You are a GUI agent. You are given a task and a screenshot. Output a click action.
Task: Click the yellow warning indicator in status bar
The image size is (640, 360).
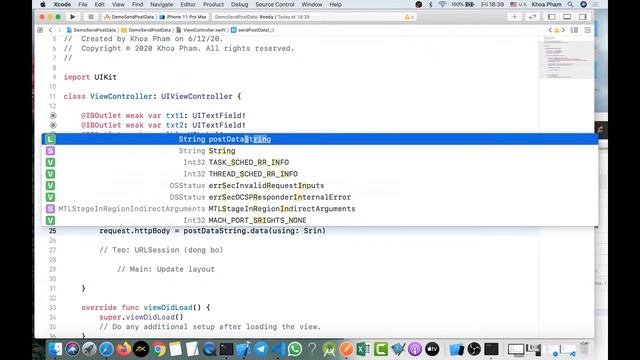pyautogui.click(x=409, y=17)
